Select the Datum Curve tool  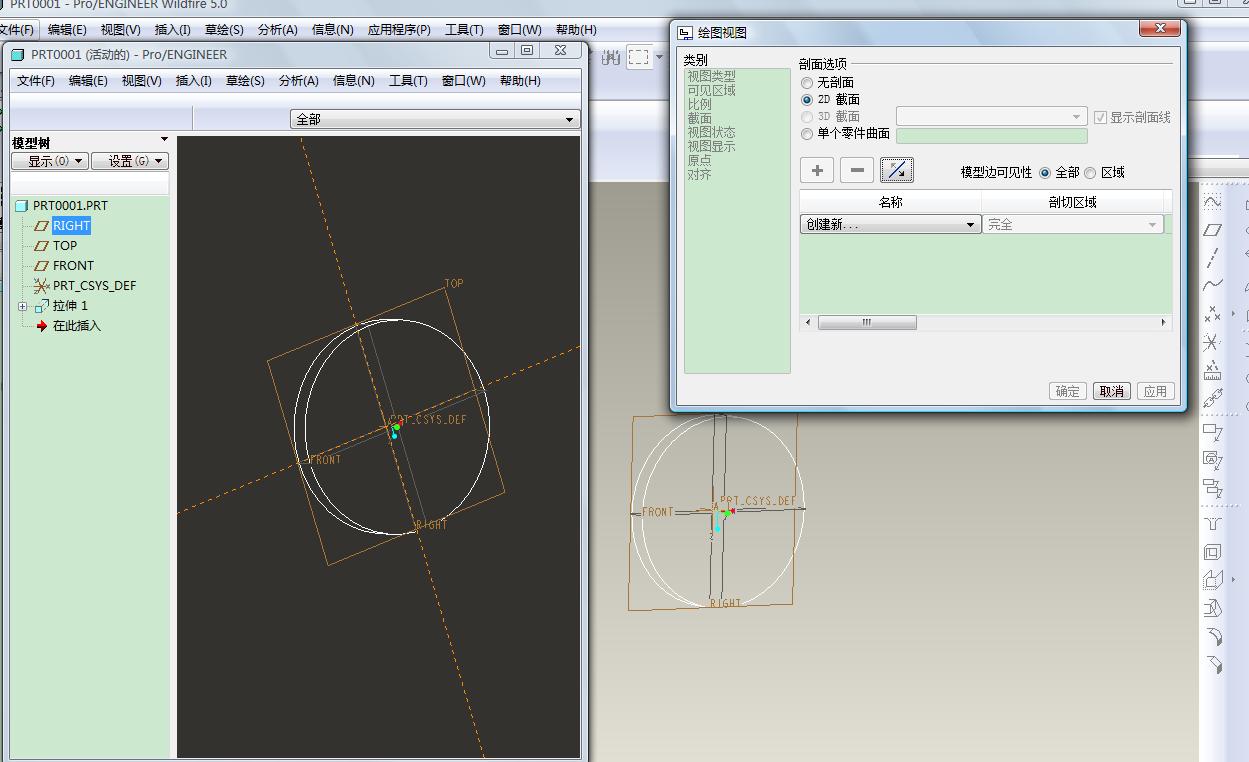1212,286
